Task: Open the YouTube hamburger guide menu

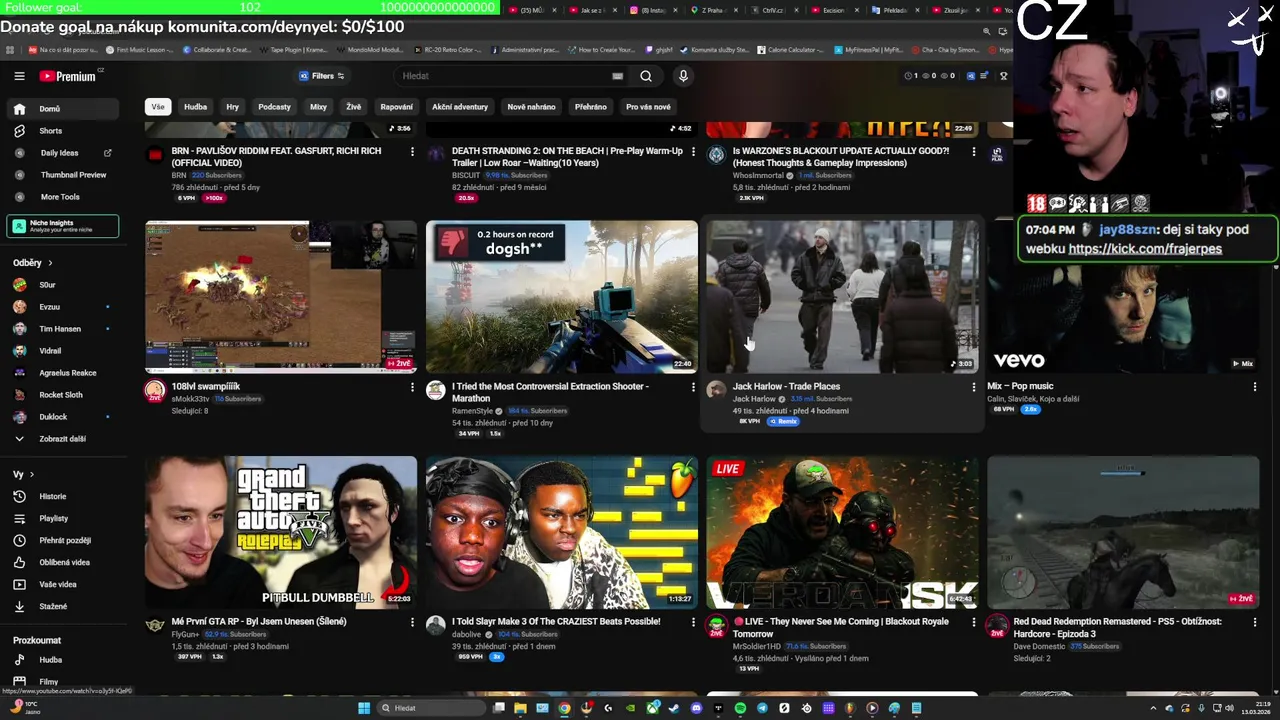Action: pyautogui.click(x=19, y=76)
